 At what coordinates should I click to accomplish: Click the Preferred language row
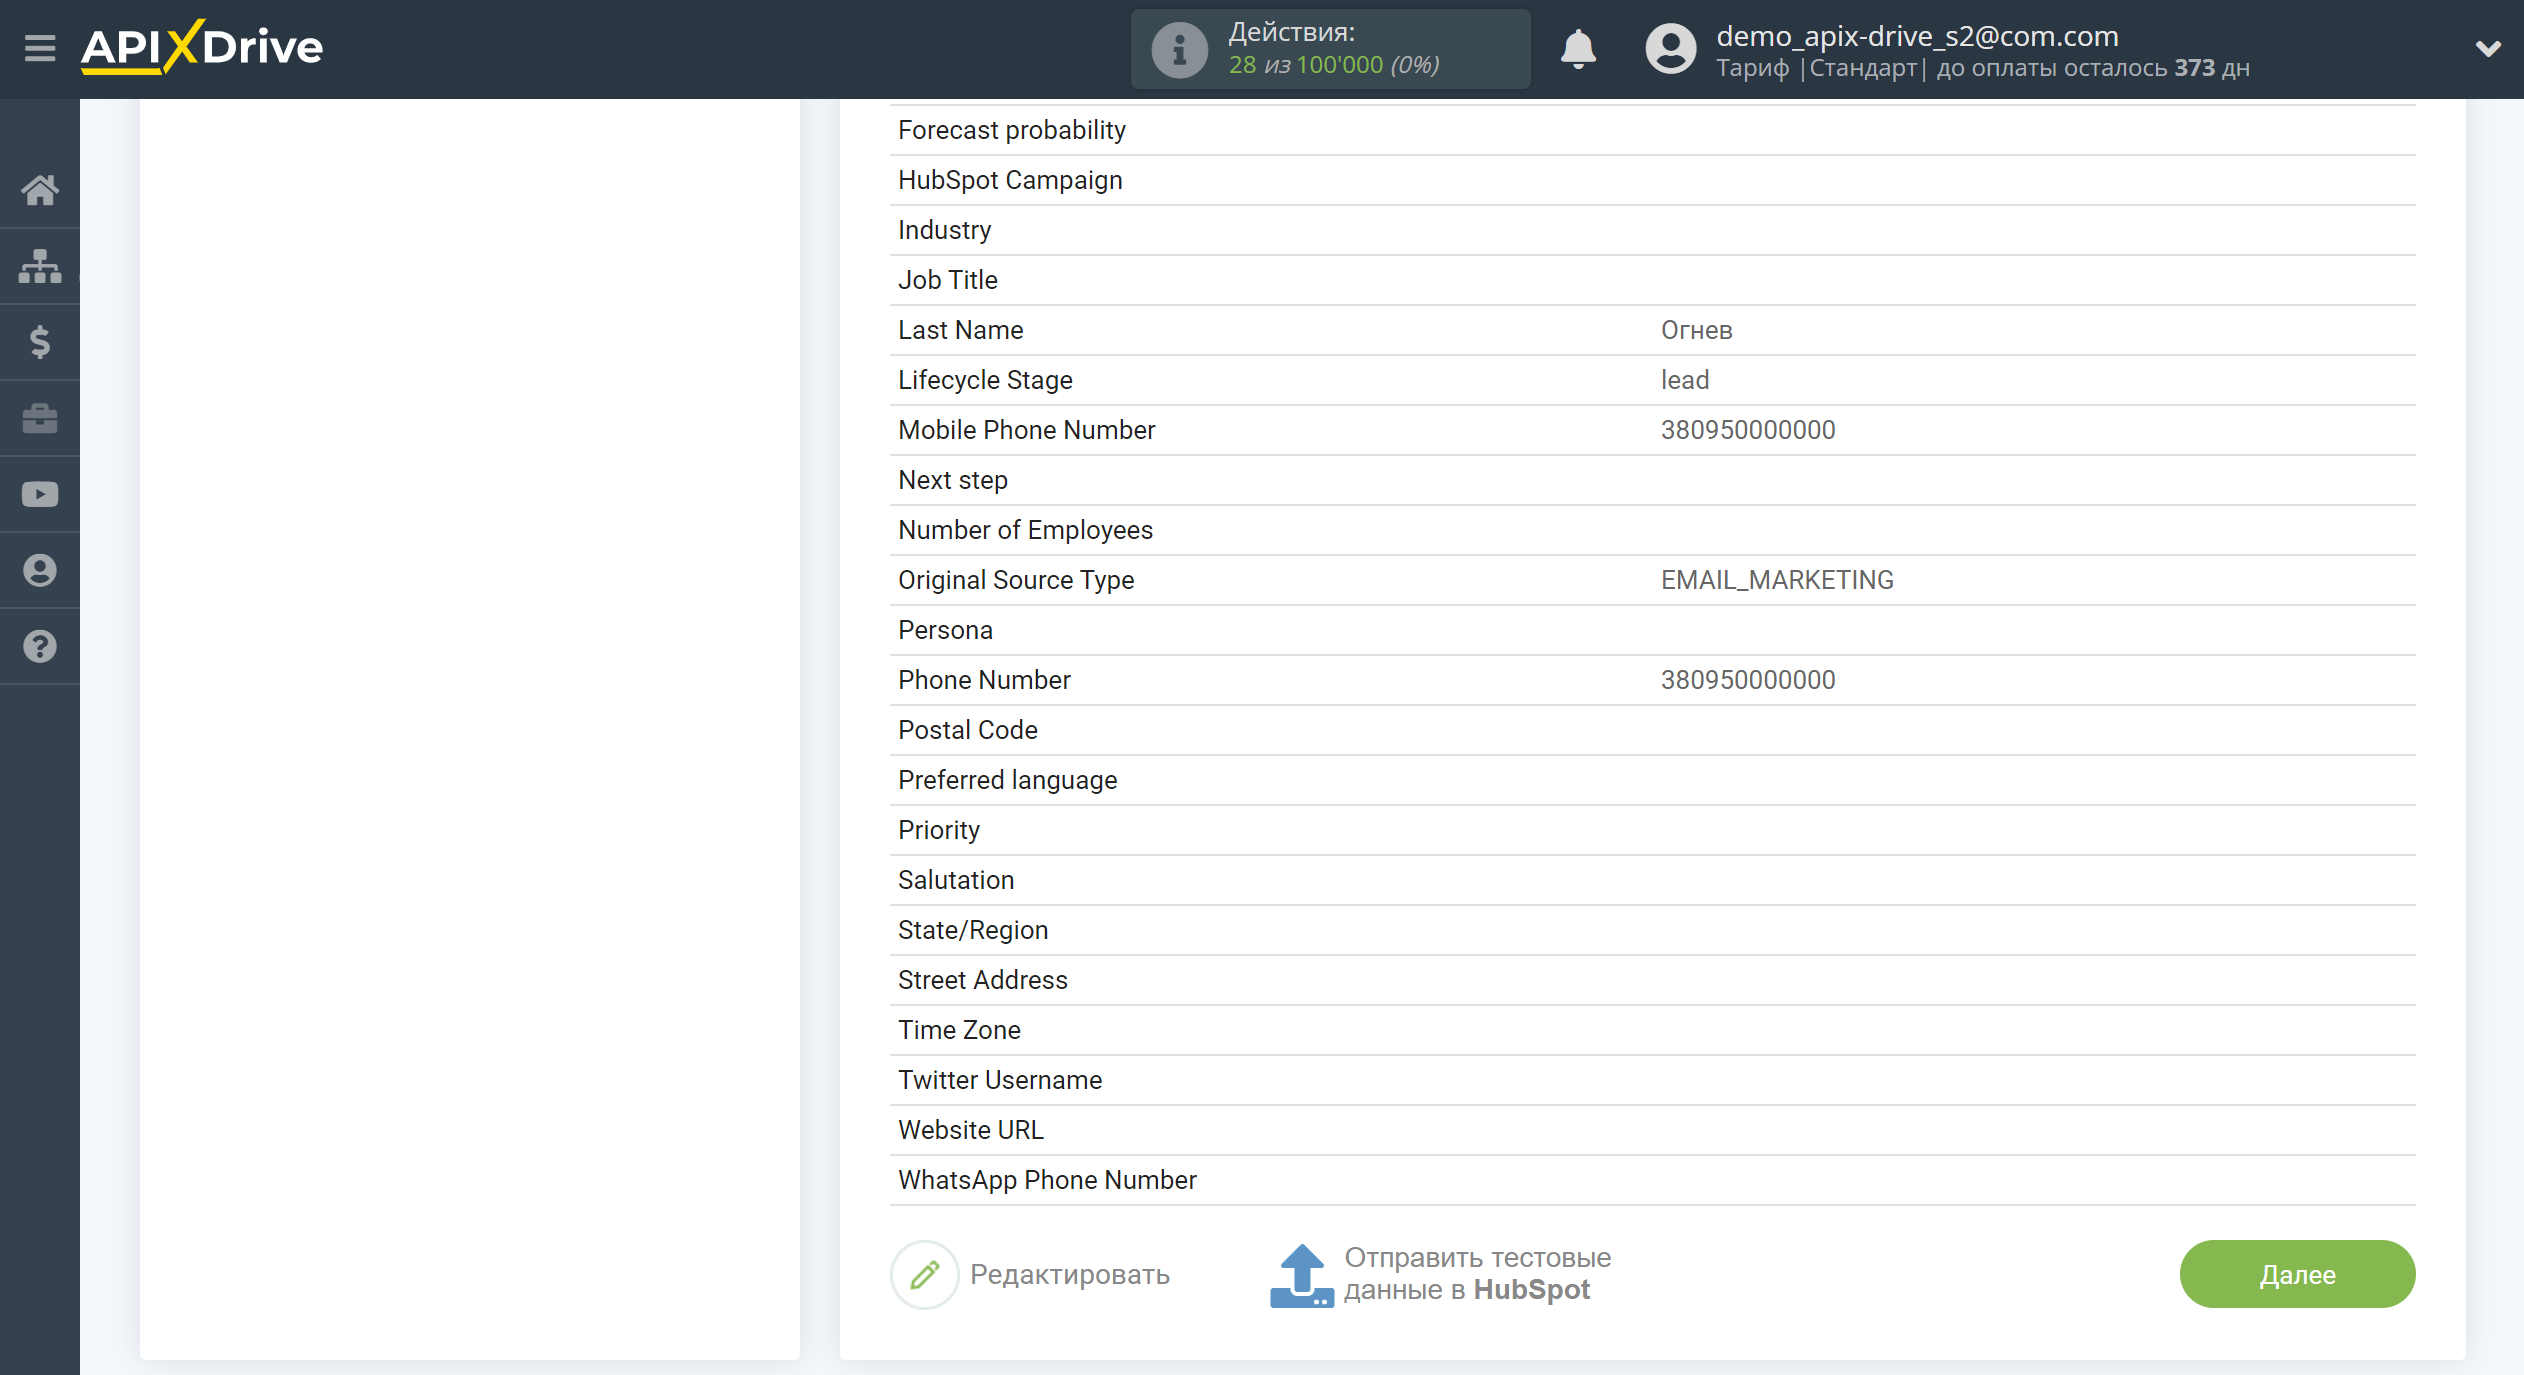(1652, 780)
